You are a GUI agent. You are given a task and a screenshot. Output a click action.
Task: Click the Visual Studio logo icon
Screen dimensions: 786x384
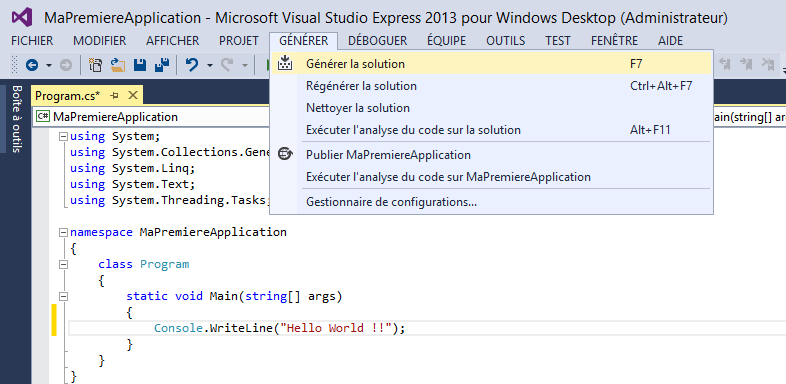(x=22, y=18)
